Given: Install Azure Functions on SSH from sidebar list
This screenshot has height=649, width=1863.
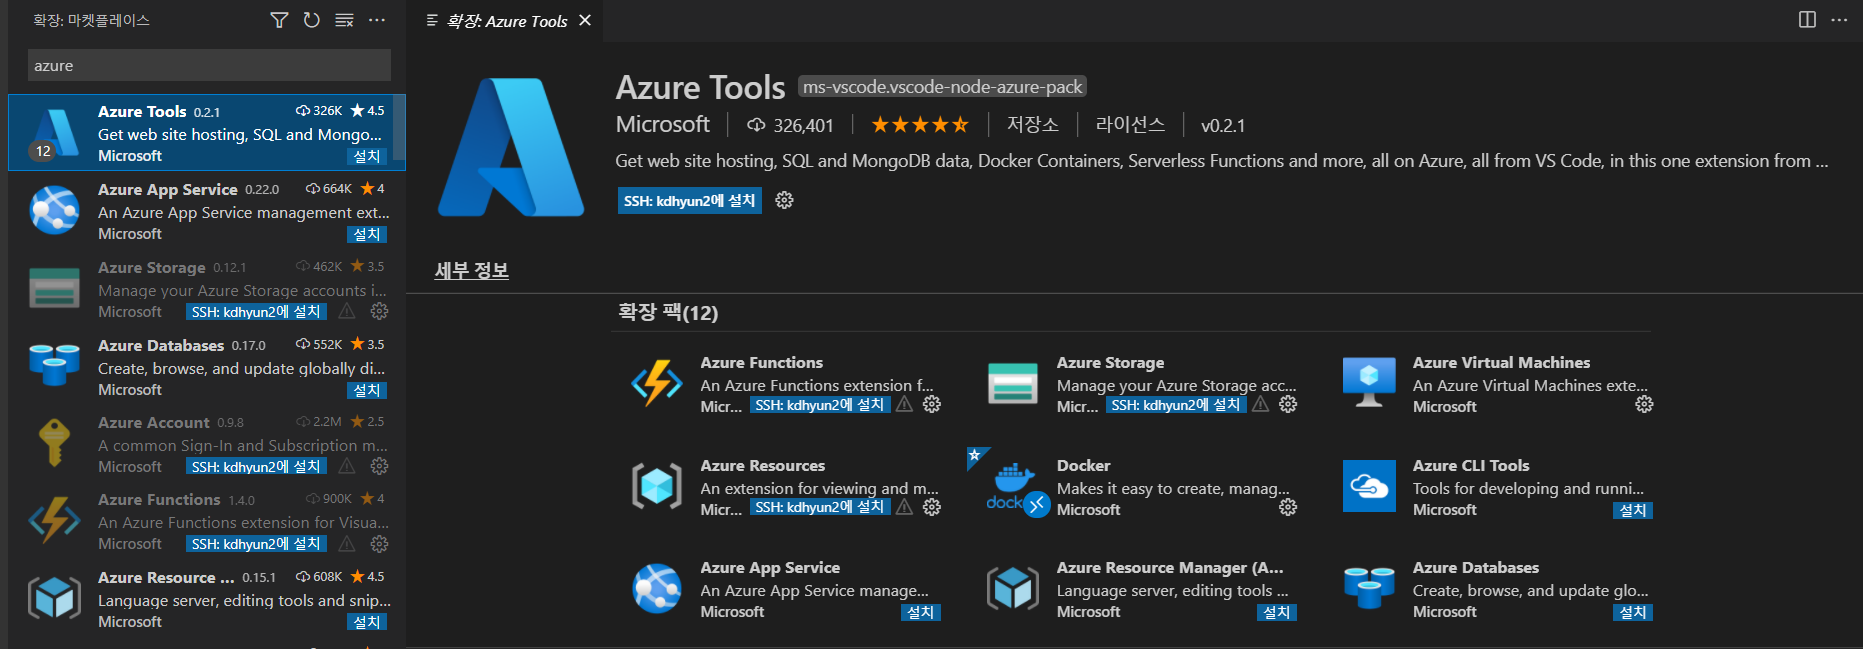Looking at the screenshot, I should click(256, 544).
